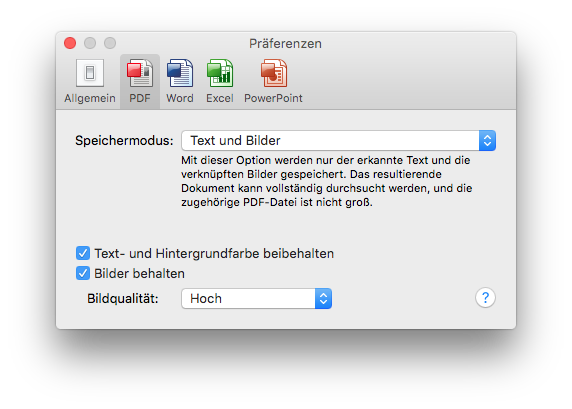Switch to the Word tab label

[180, 98]
